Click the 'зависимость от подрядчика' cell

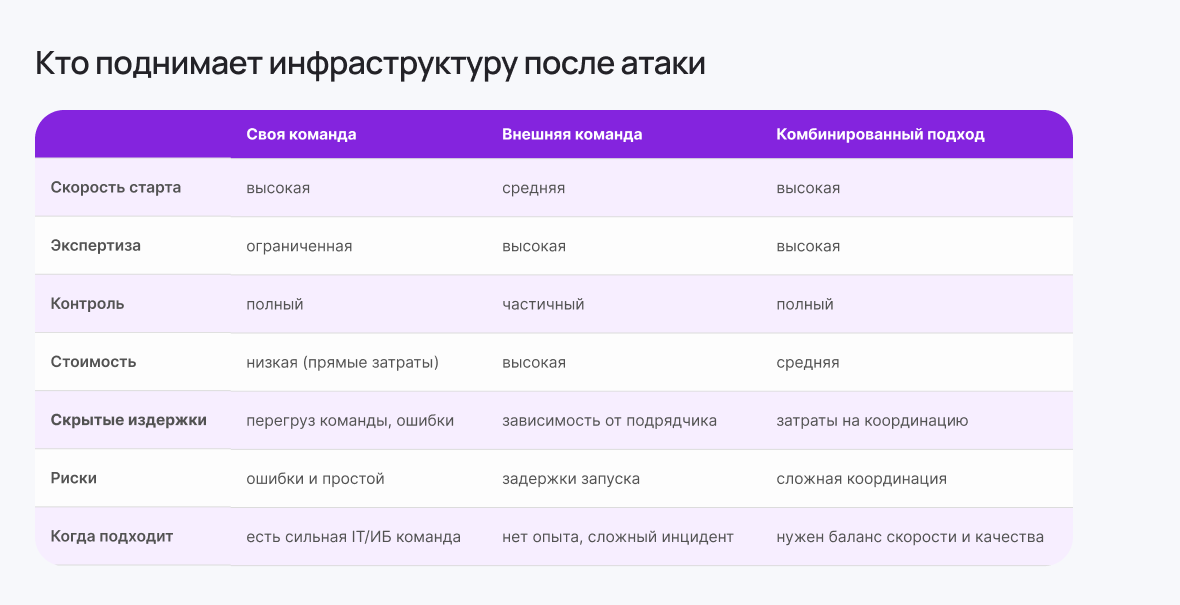pyautogui.click(x=609, y=421)
